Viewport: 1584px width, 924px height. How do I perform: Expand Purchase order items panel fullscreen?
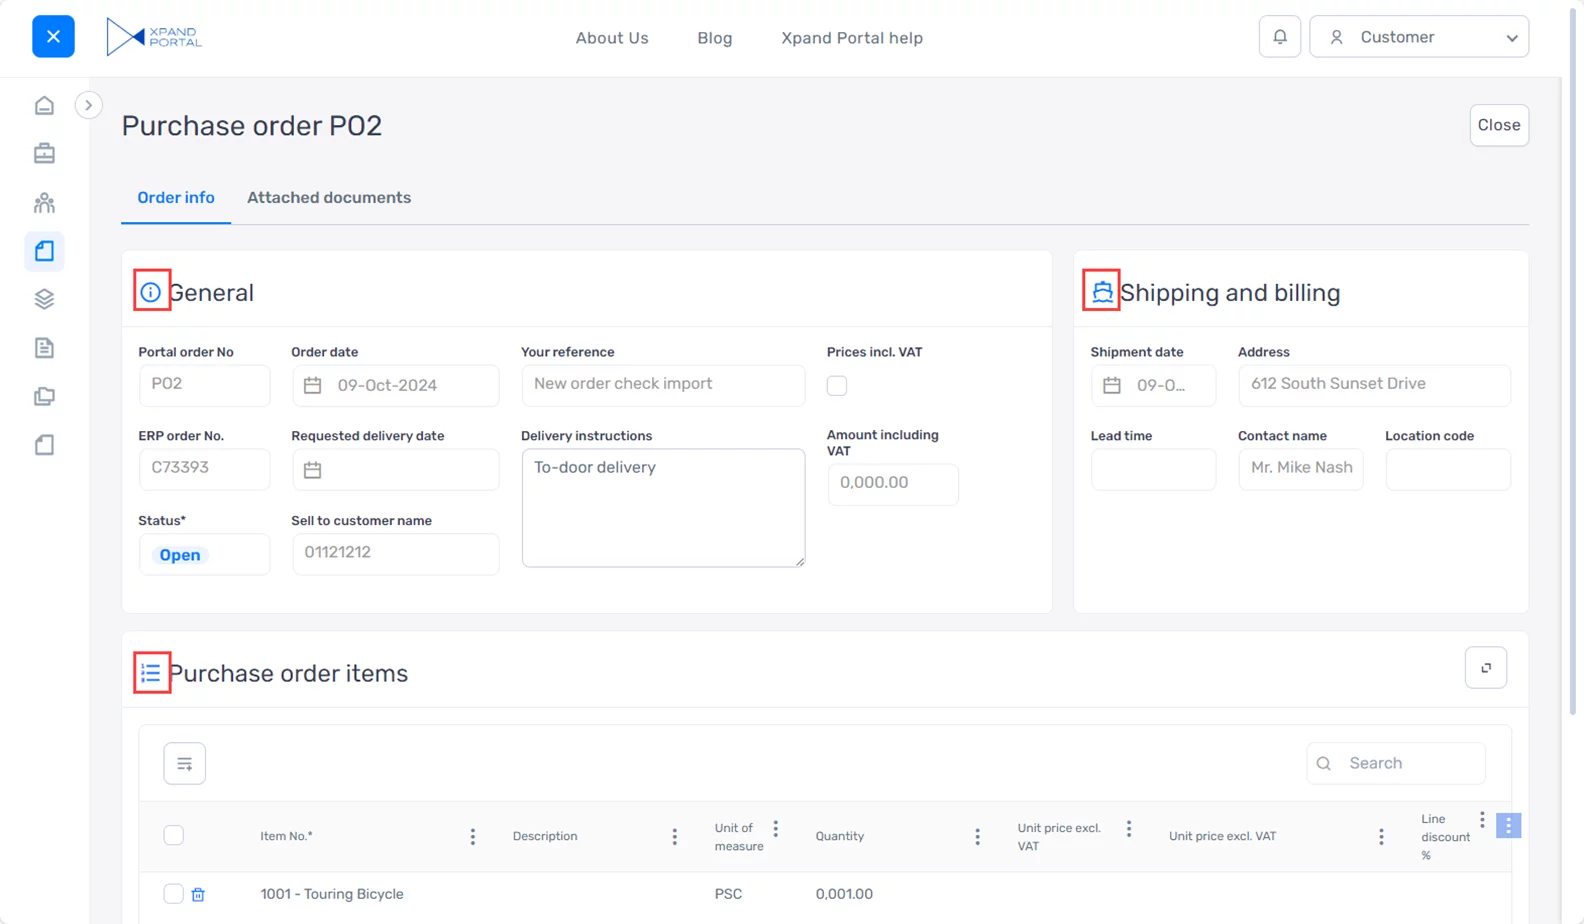click(1485, 668)
